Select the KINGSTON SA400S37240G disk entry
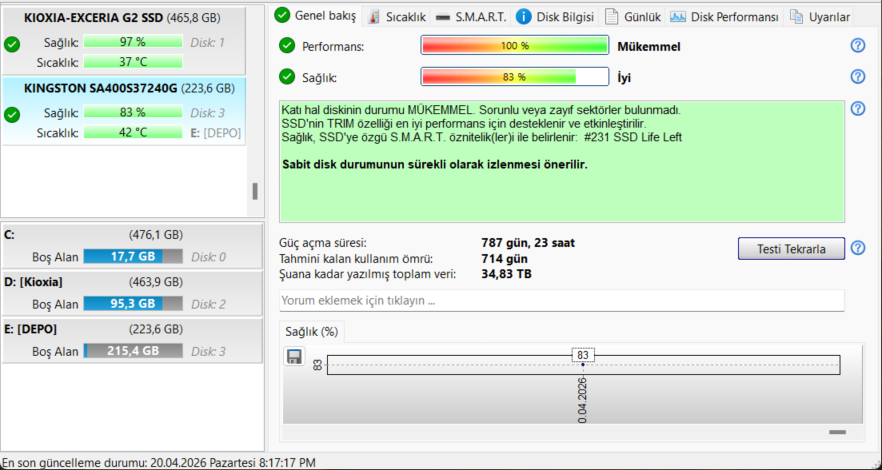The width and height of the screenshot is (882, 470). (x=124, y=111)
